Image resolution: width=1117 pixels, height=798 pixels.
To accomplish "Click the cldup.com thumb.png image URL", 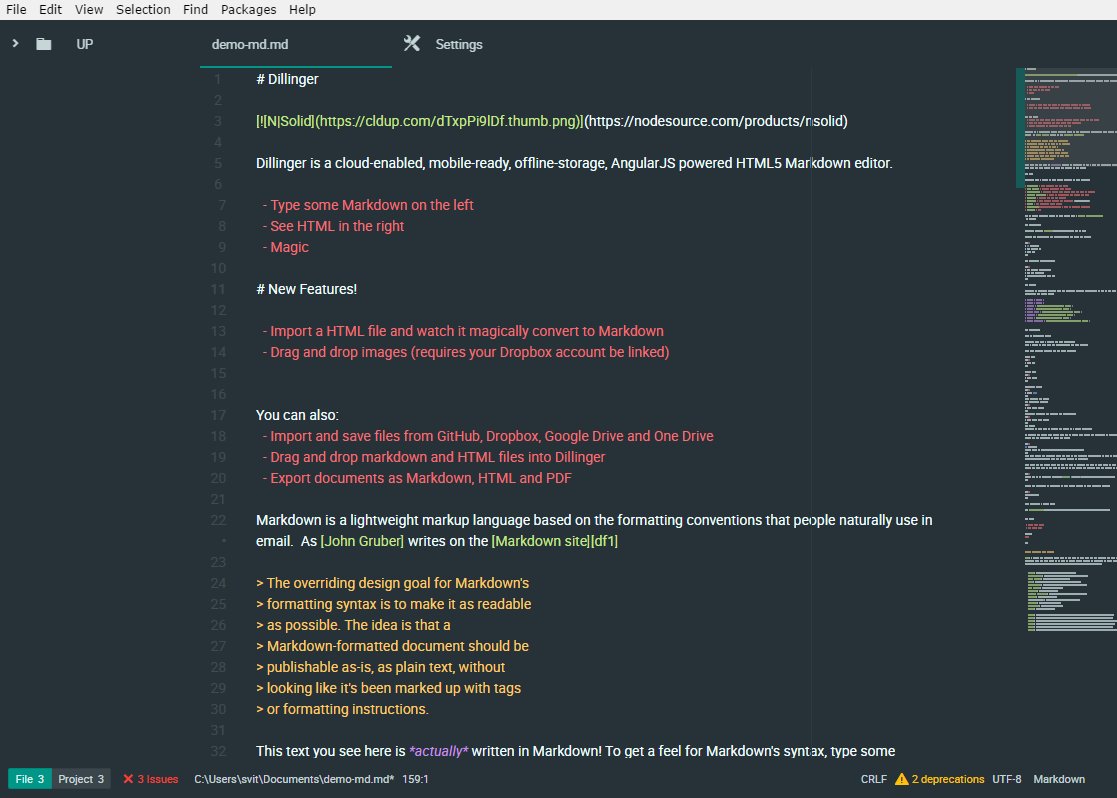I will (x=449, y=121).
